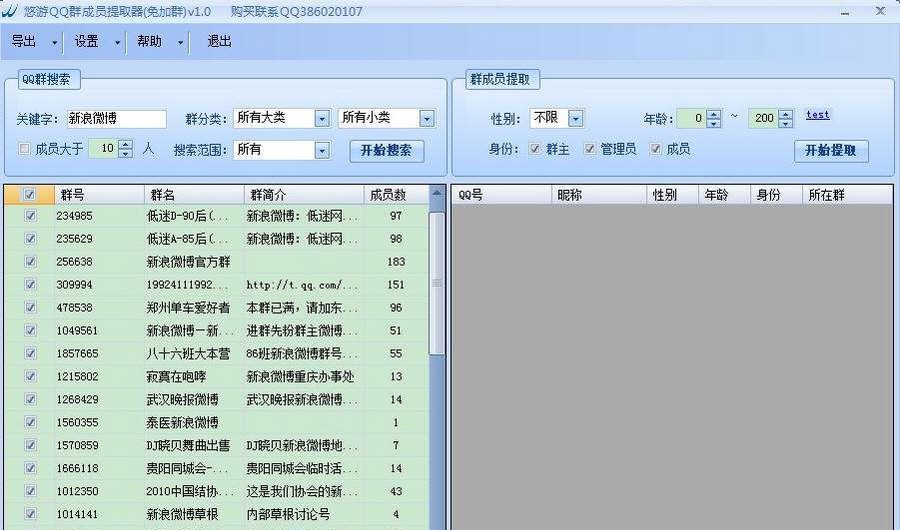Select group name DJ晓贝舞曲出售
Image resolution: width=900 pixels, height=530 pixels.
188,446
